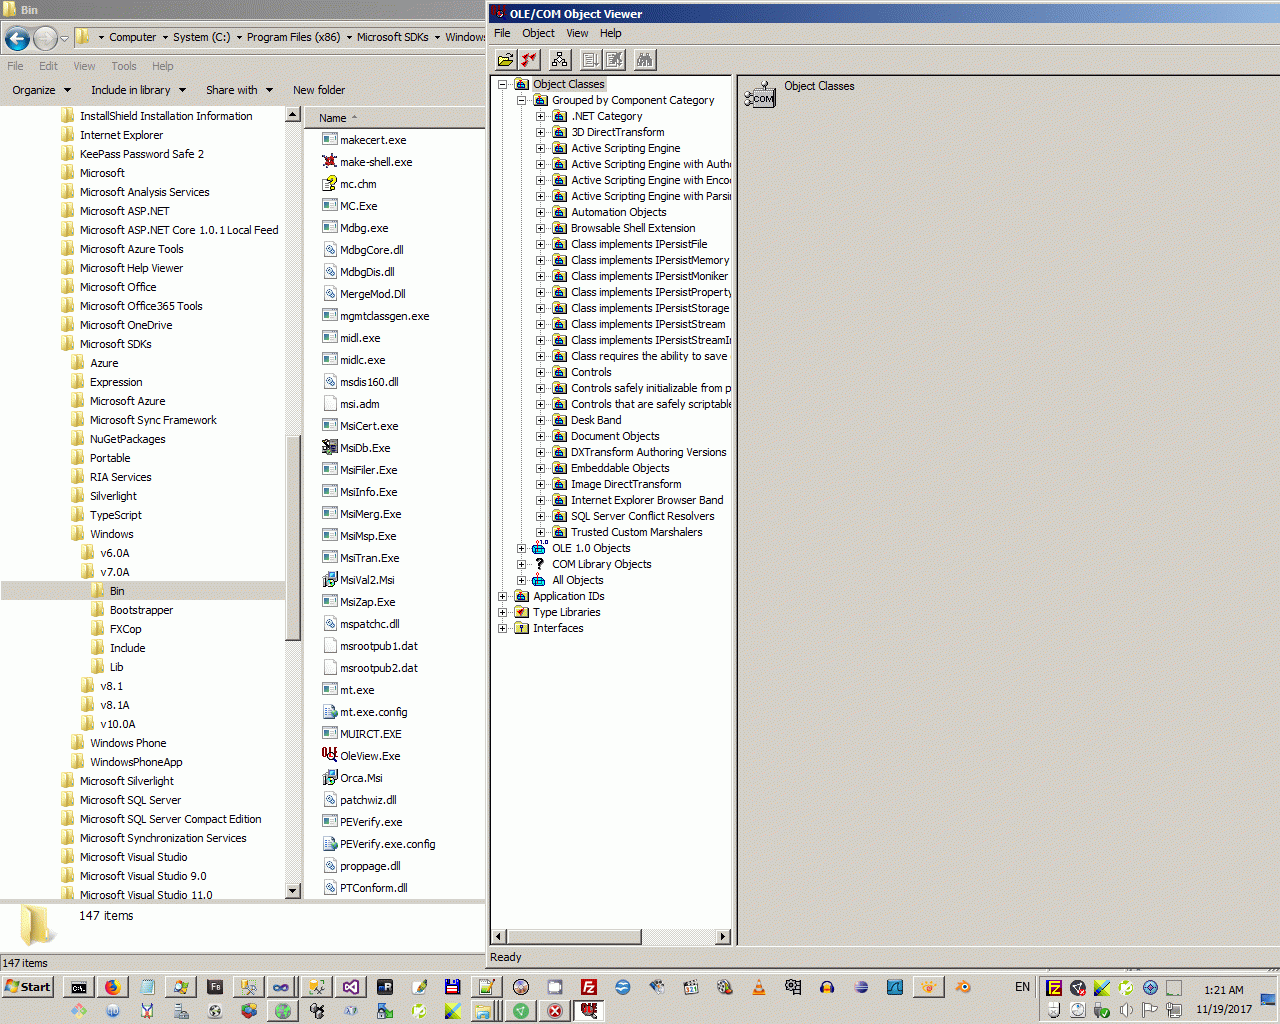Open the Edit menu in Explorer
Viewport: 1280px width, 1024px height.
click(48, 66)
